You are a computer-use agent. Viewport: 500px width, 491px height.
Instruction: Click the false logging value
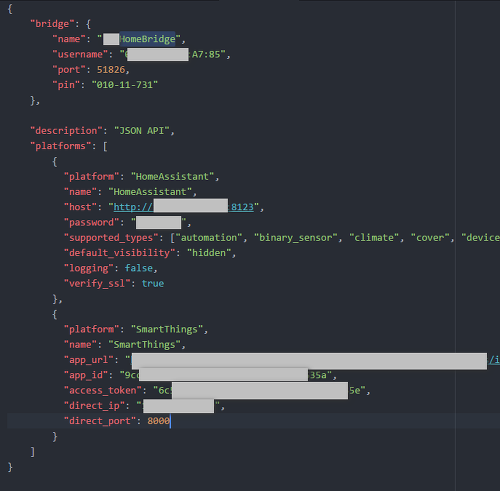139,268
